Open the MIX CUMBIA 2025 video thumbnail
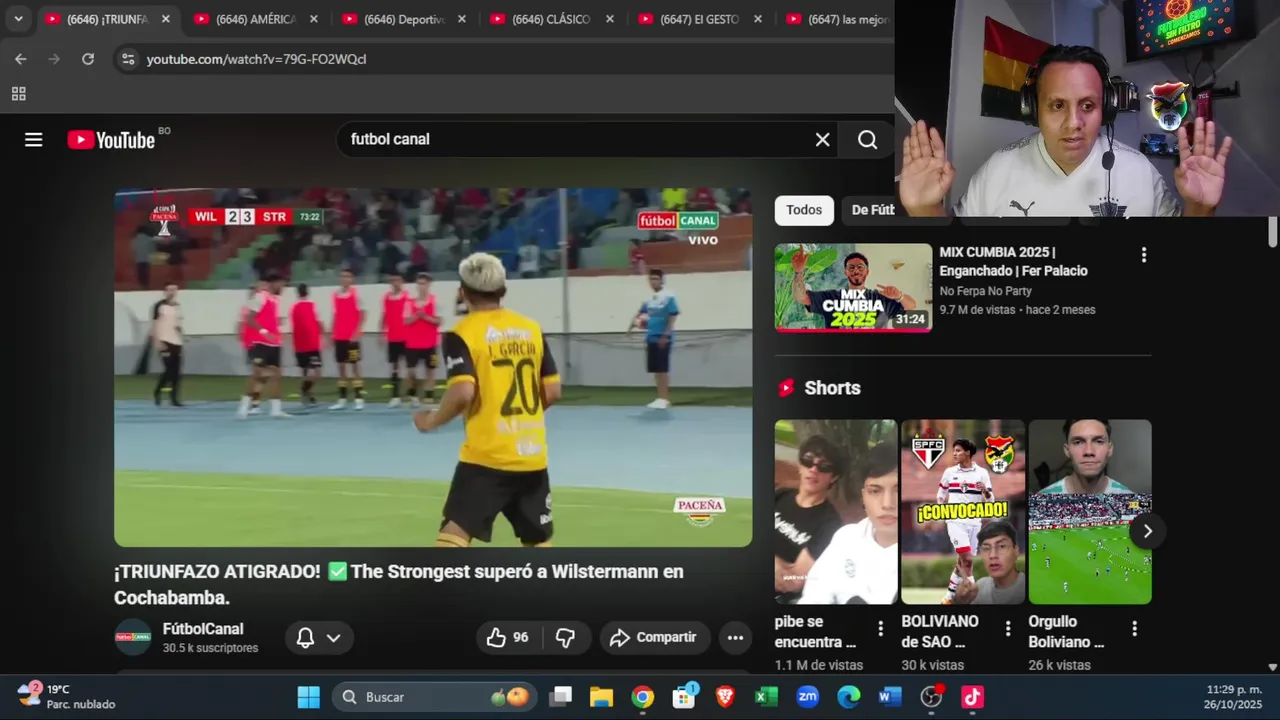Viewport: 1280px width, 720px height. point(853,287)
